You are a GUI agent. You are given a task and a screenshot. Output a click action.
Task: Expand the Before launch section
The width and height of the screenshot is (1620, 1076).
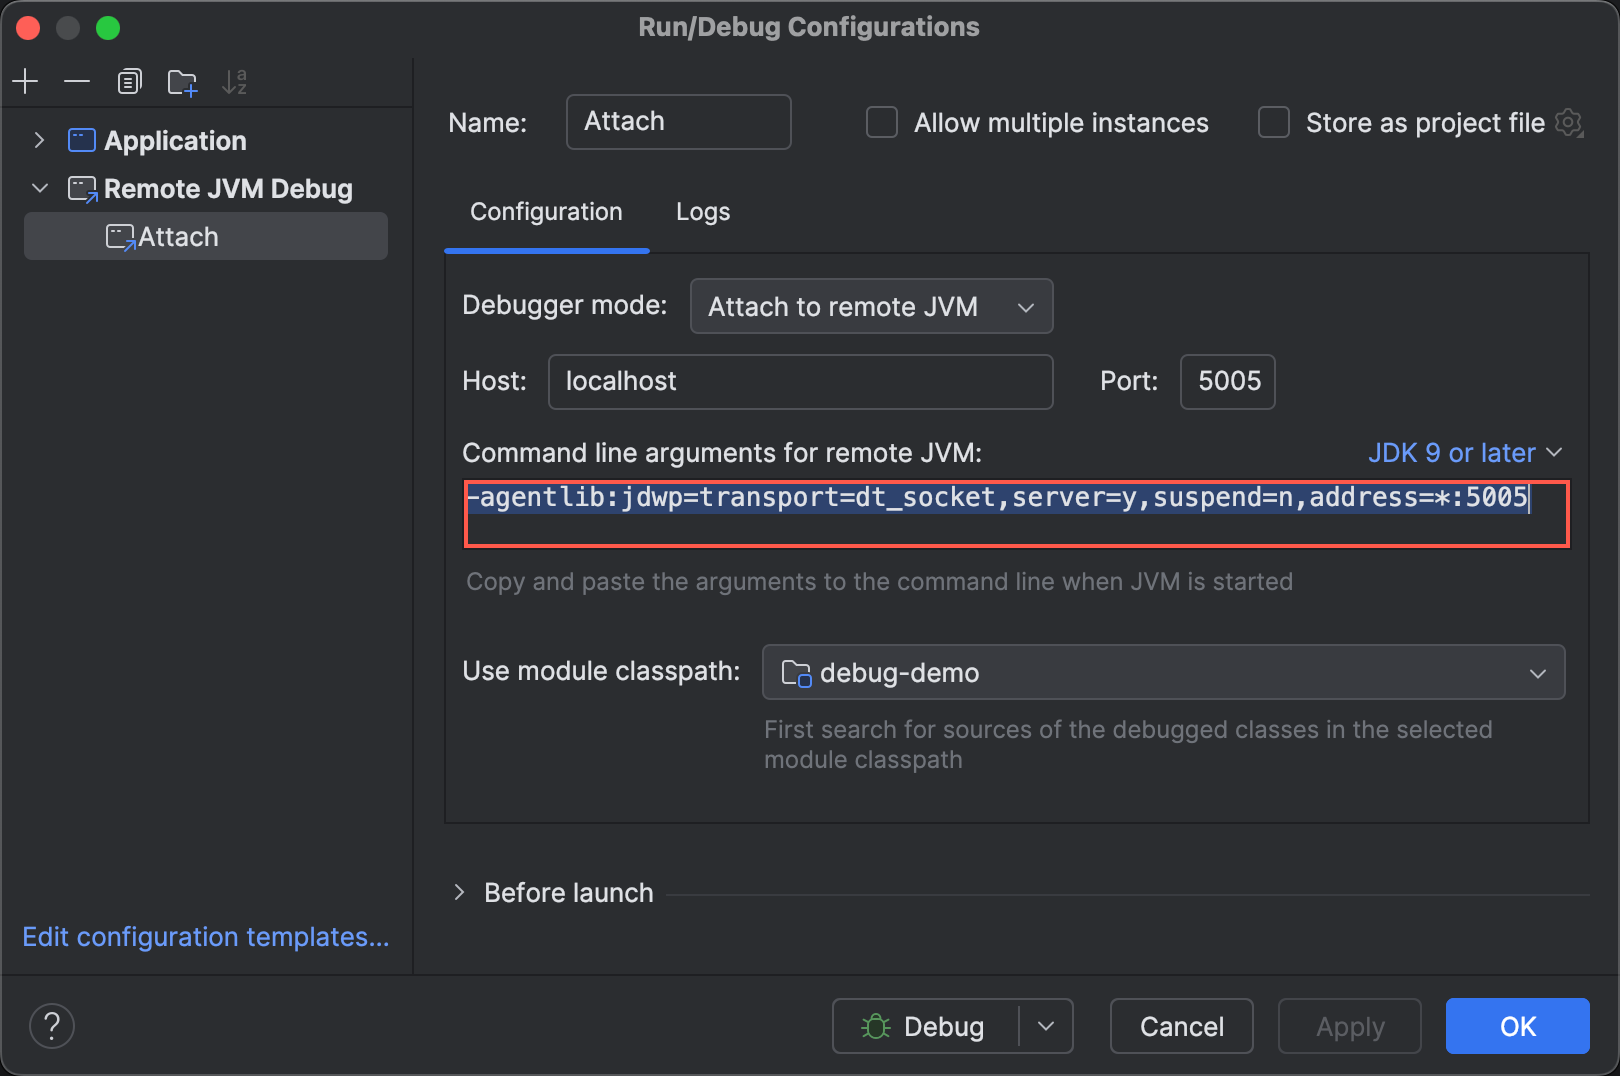460,892
